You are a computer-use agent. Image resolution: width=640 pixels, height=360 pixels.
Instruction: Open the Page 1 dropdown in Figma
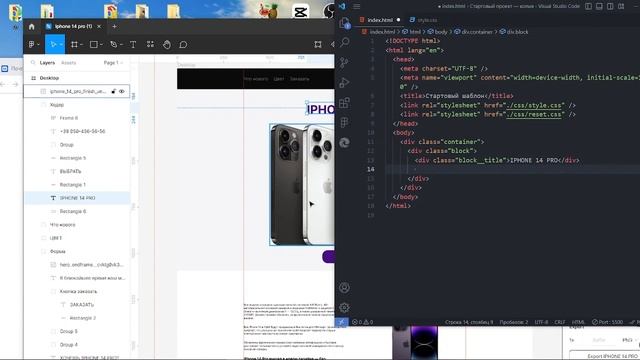113,63
